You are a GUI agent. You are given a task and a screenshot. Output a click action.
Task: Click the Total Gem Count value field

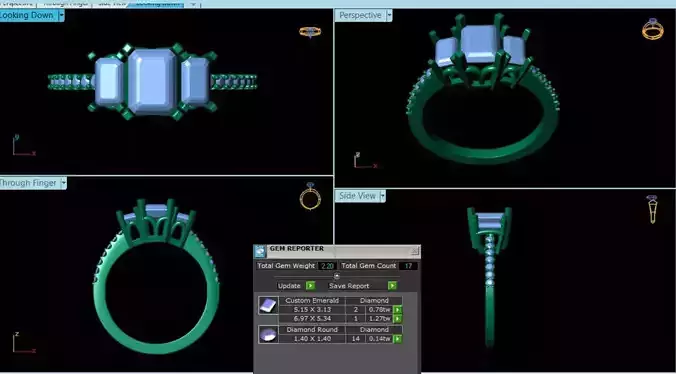click(x=408, y=266)
